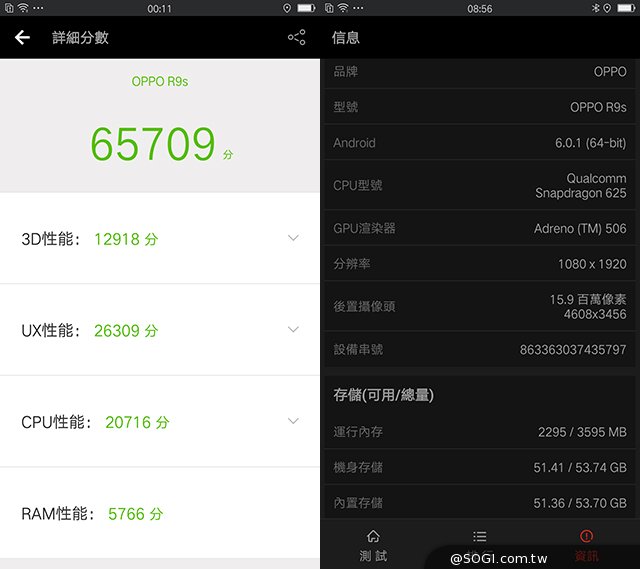The height and width of the screenshot is (569, 640).
Task: Select the 機身存儲 value 51.41 / 53.74 GB
Action: click(580, 467)
